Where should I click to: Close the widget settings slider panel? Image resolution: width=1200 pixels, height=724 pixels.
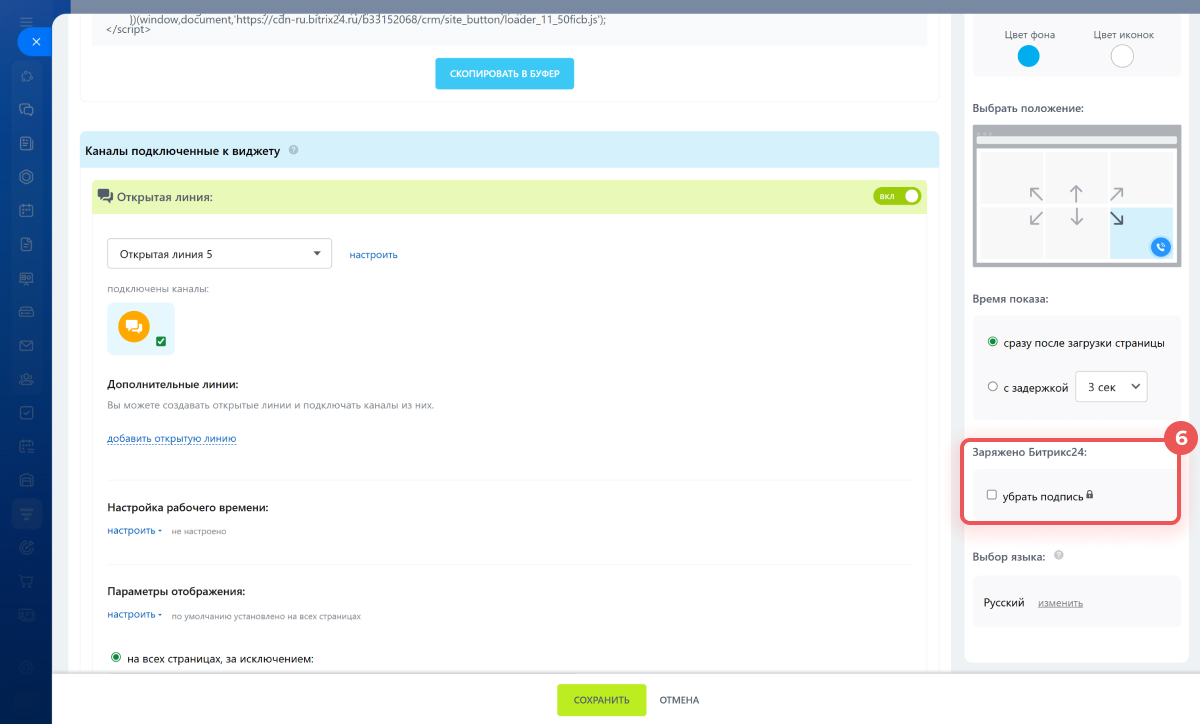pyautogui.click(x=35, y=42)
